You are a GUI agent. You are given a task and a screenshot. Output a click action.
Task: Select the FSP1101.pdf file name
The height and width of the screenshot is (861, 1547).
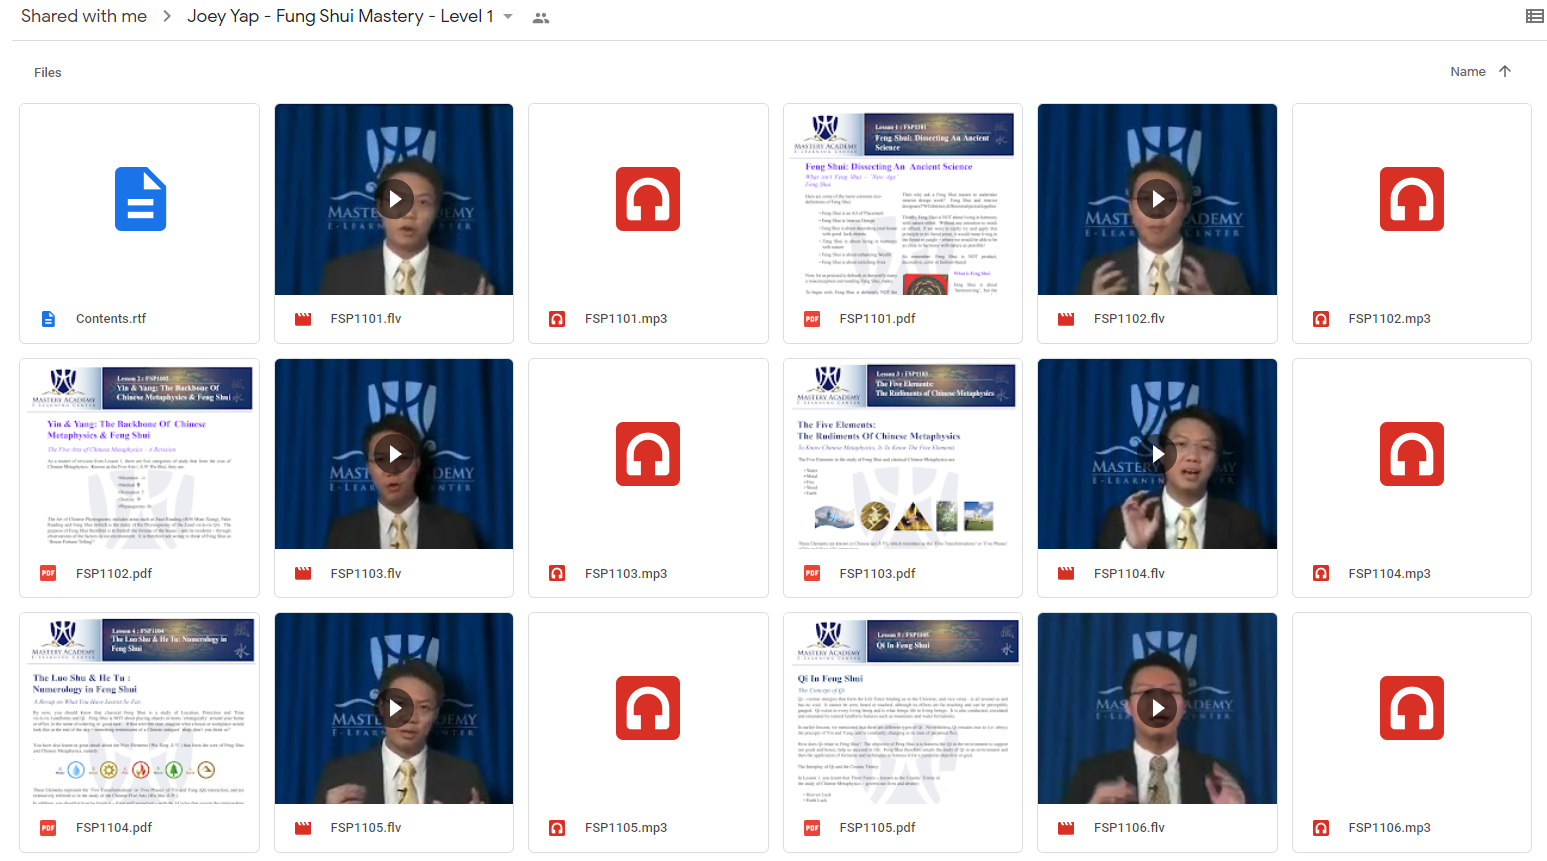[878, 319]
